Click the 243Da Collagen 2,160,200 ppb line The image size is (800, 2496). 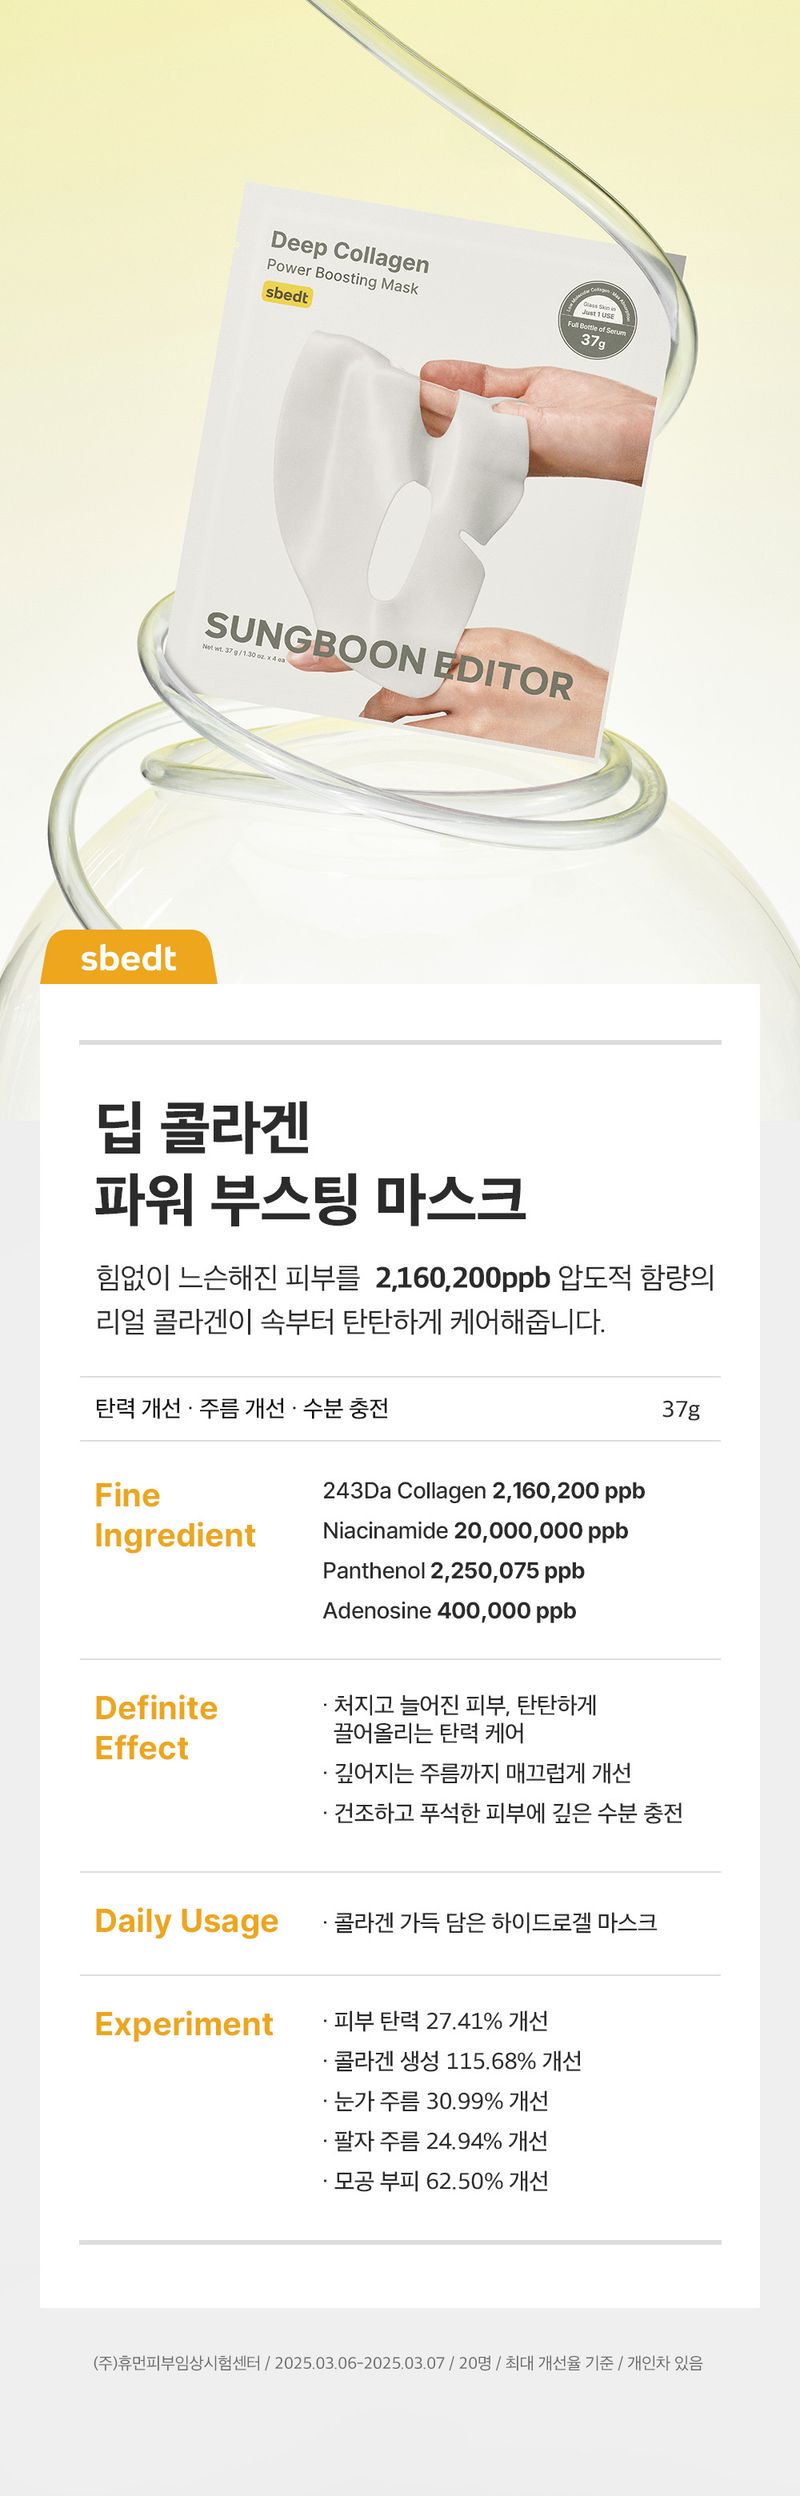(x=484, y=1491)
